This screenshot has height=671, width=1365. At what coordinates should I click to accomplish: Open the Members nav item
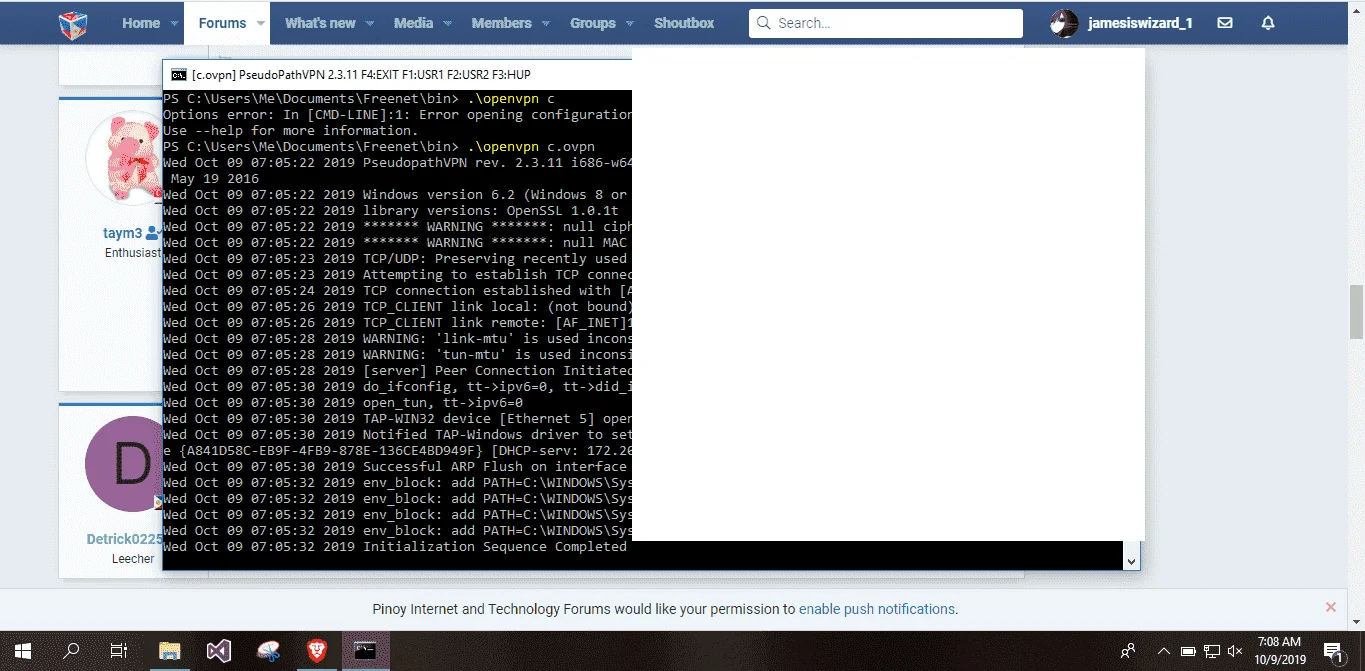tap(501, 23)
